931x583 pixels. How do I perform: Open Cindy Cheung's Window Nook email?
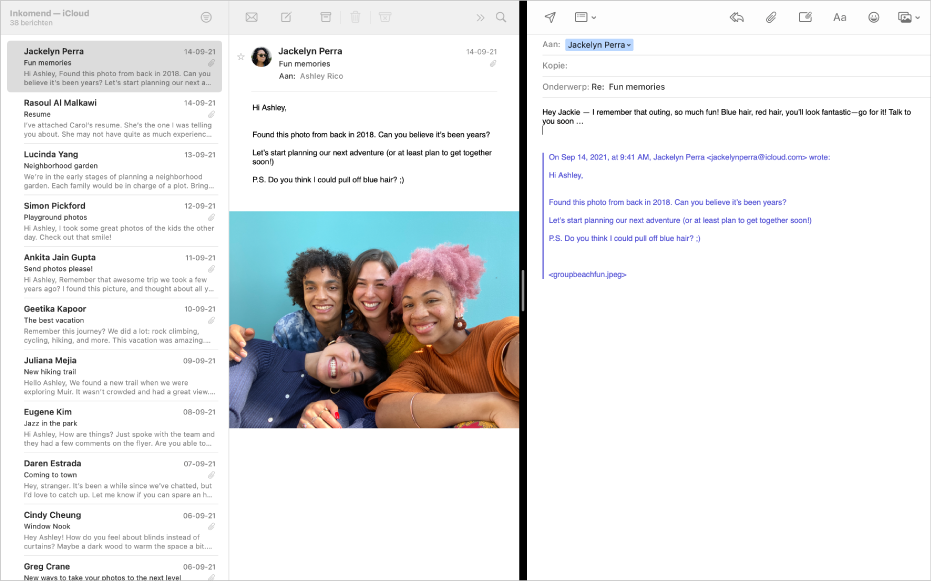[x=115, y=531]
